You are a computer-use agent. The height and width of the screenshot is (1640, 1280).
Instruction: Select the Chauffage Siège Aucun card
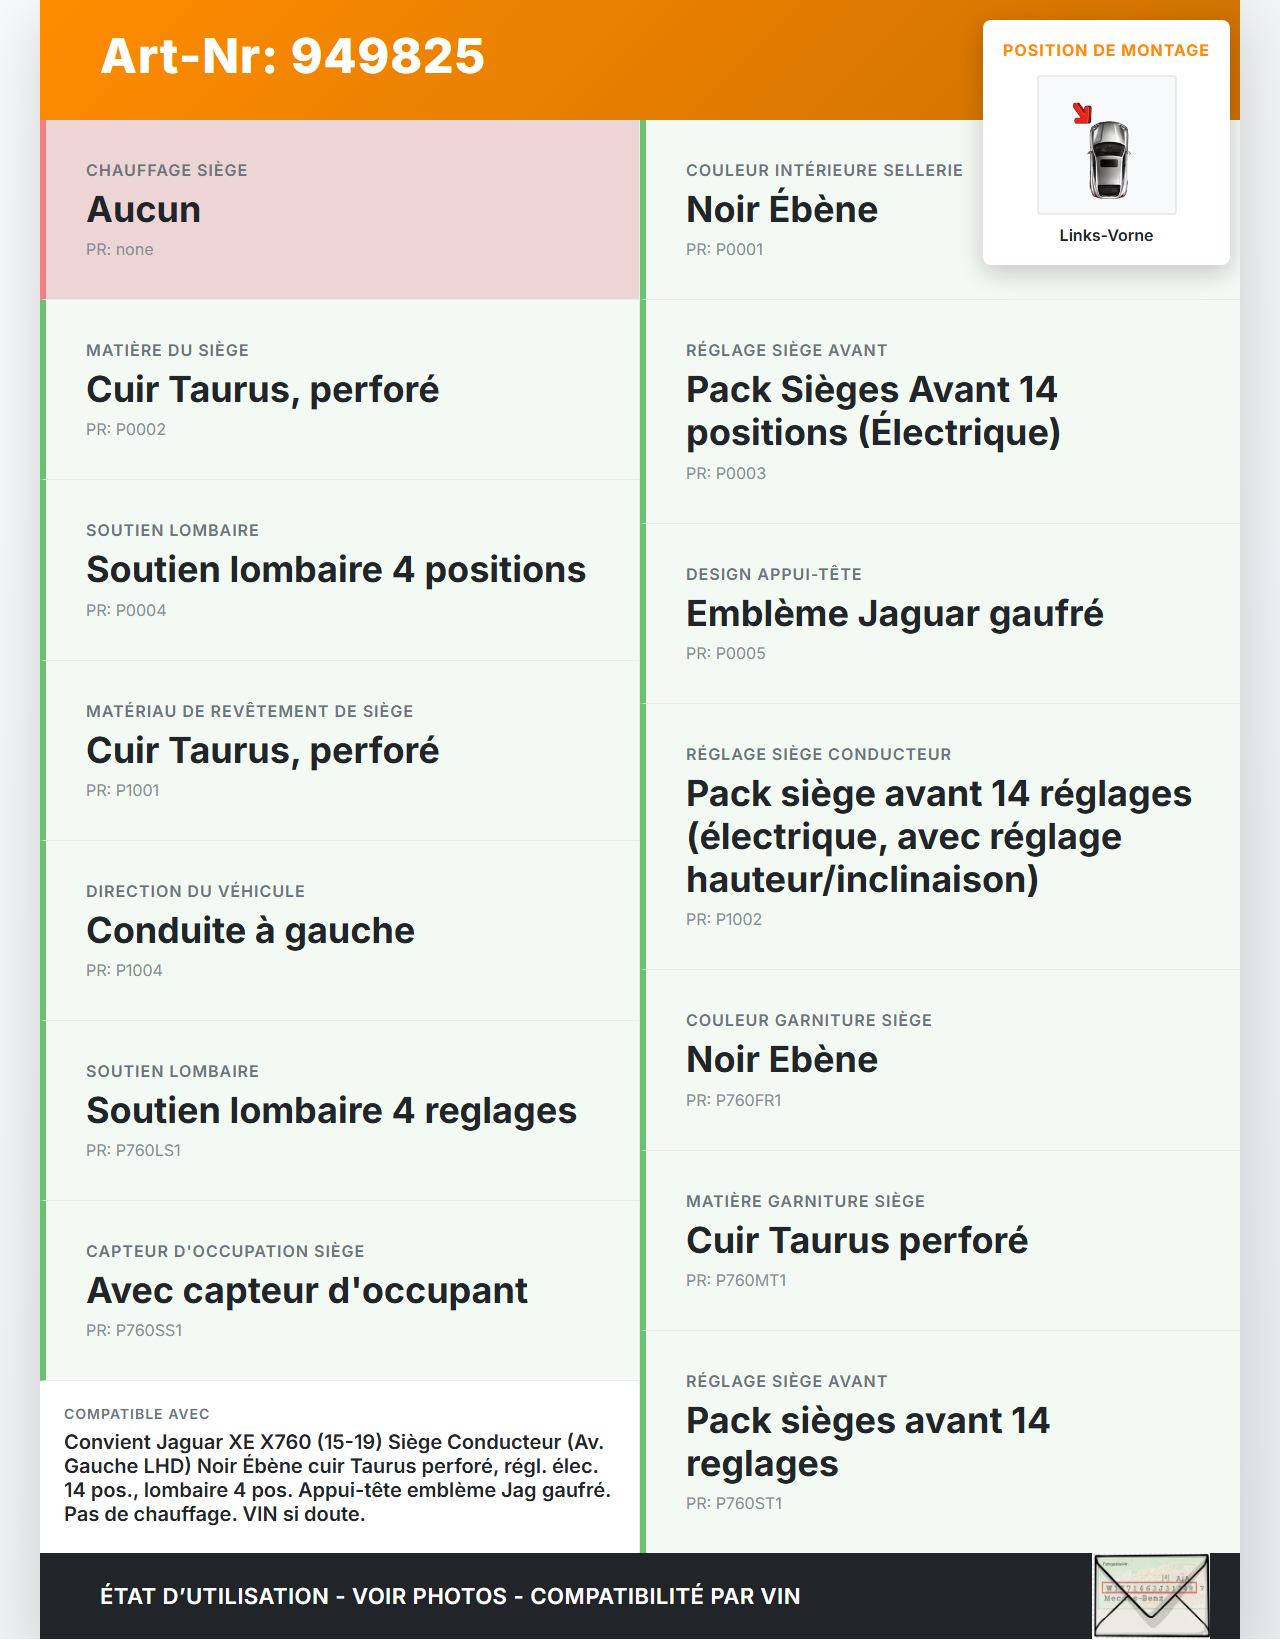coord(340,210)
